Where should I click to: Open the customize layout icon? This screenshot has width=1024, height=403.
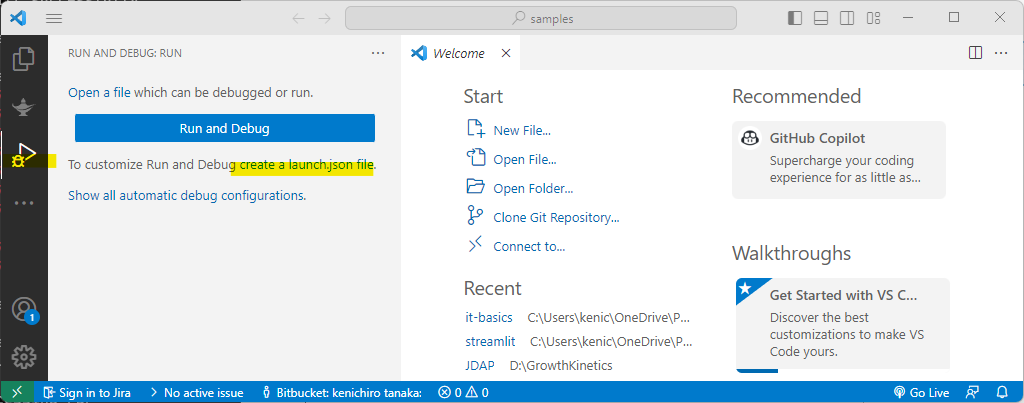tap(873, 18)
